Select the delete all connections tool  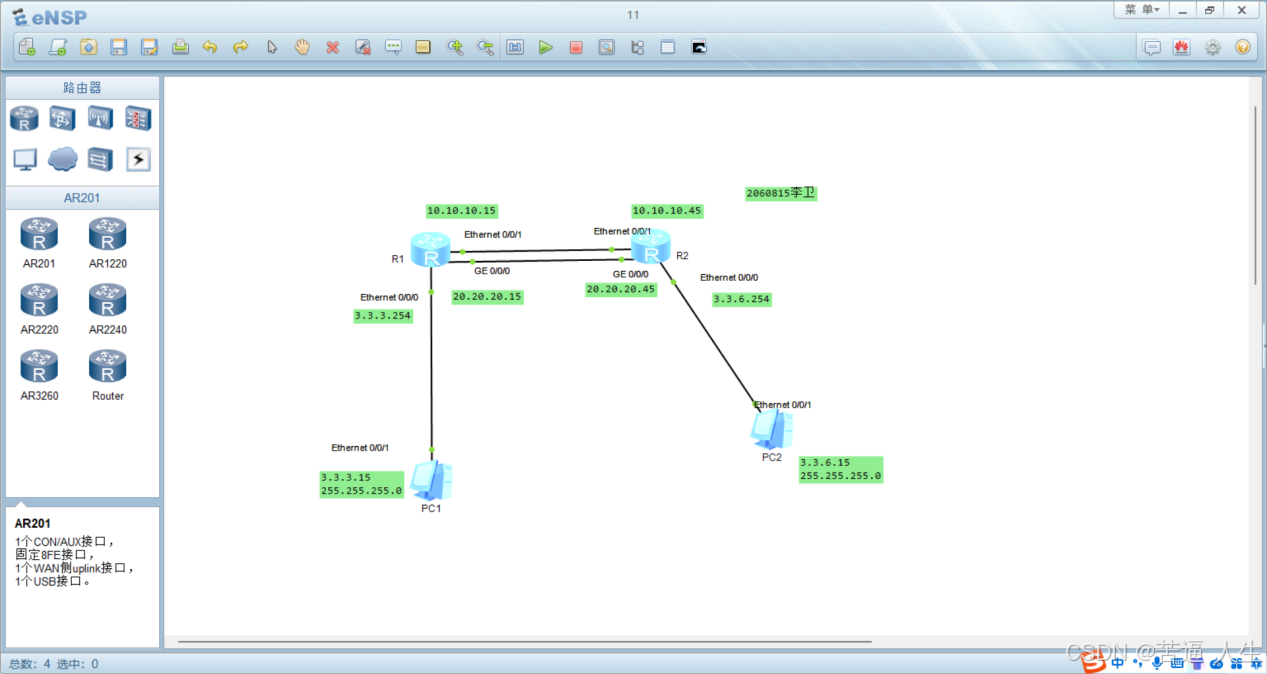(363, 47)
